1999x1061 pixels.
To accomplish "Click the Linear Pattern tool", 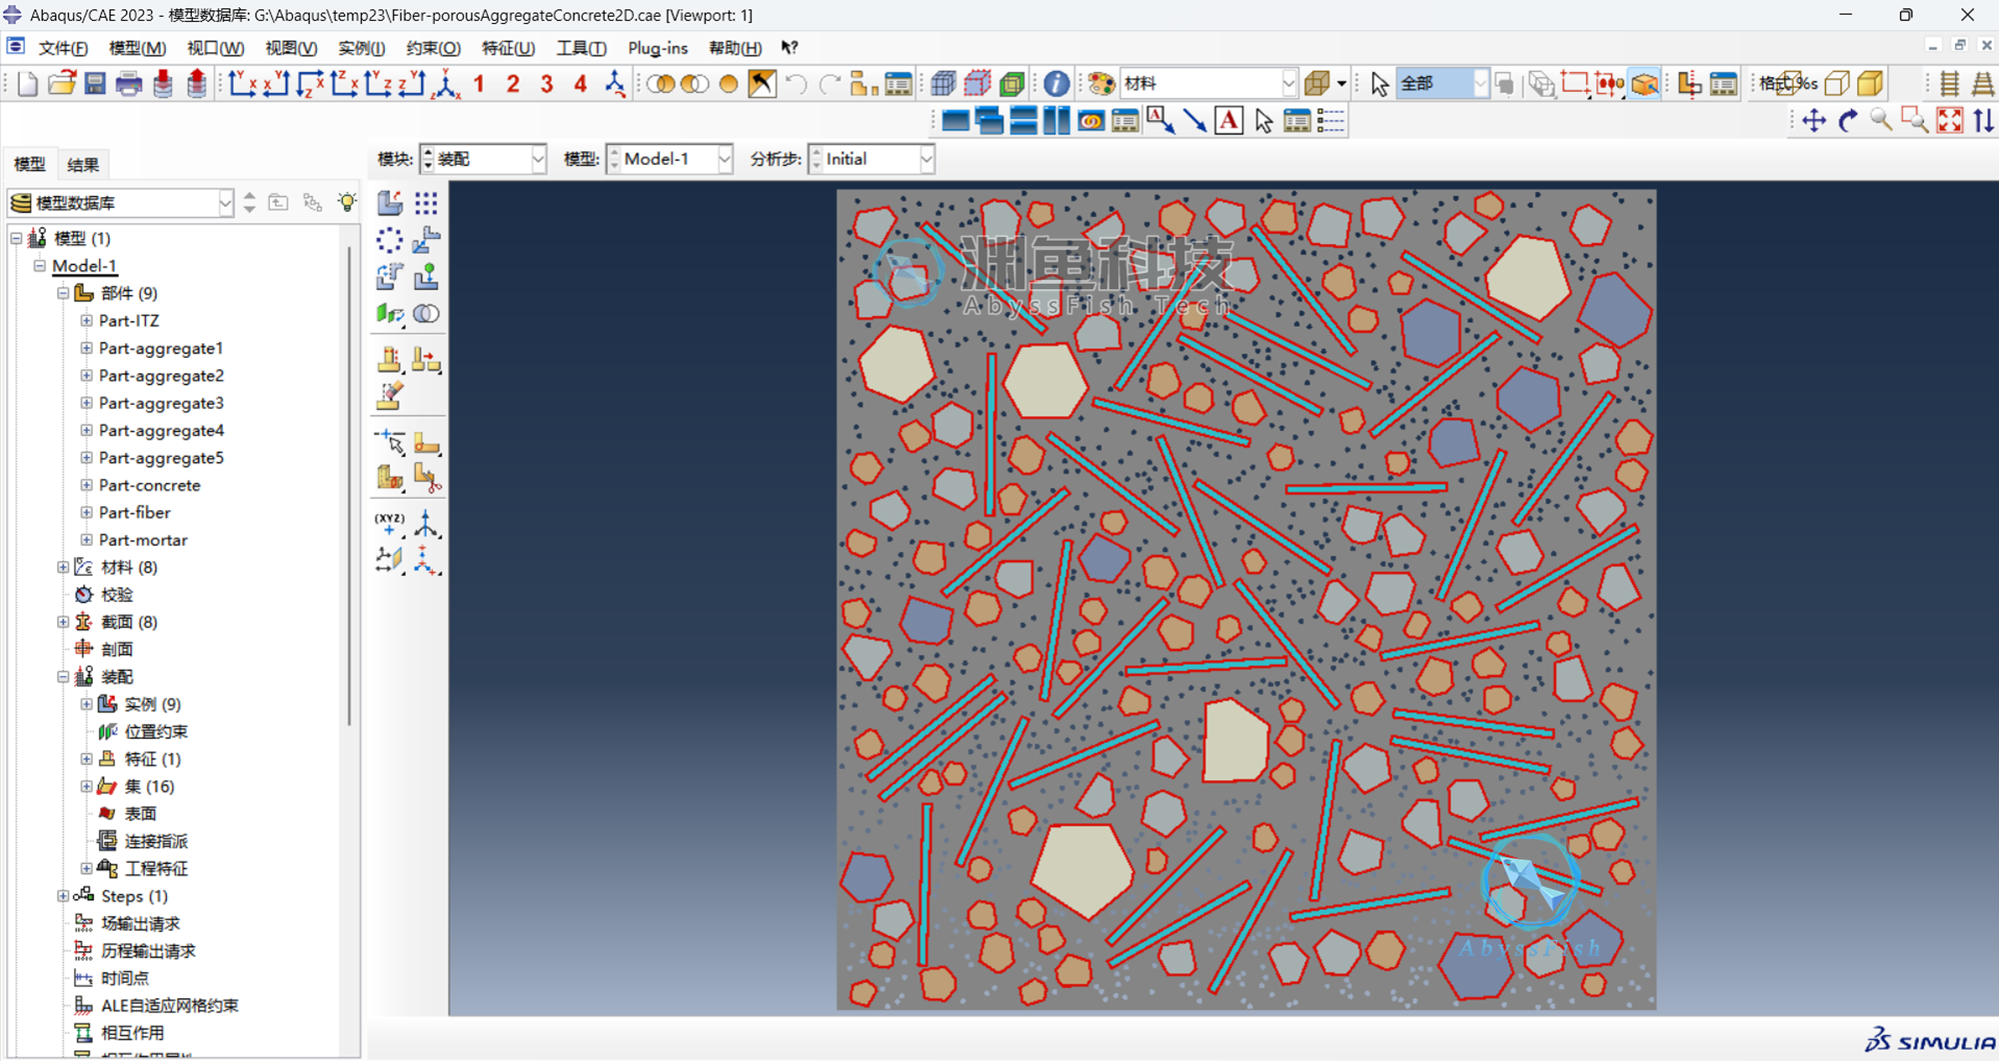I will 426,203.
